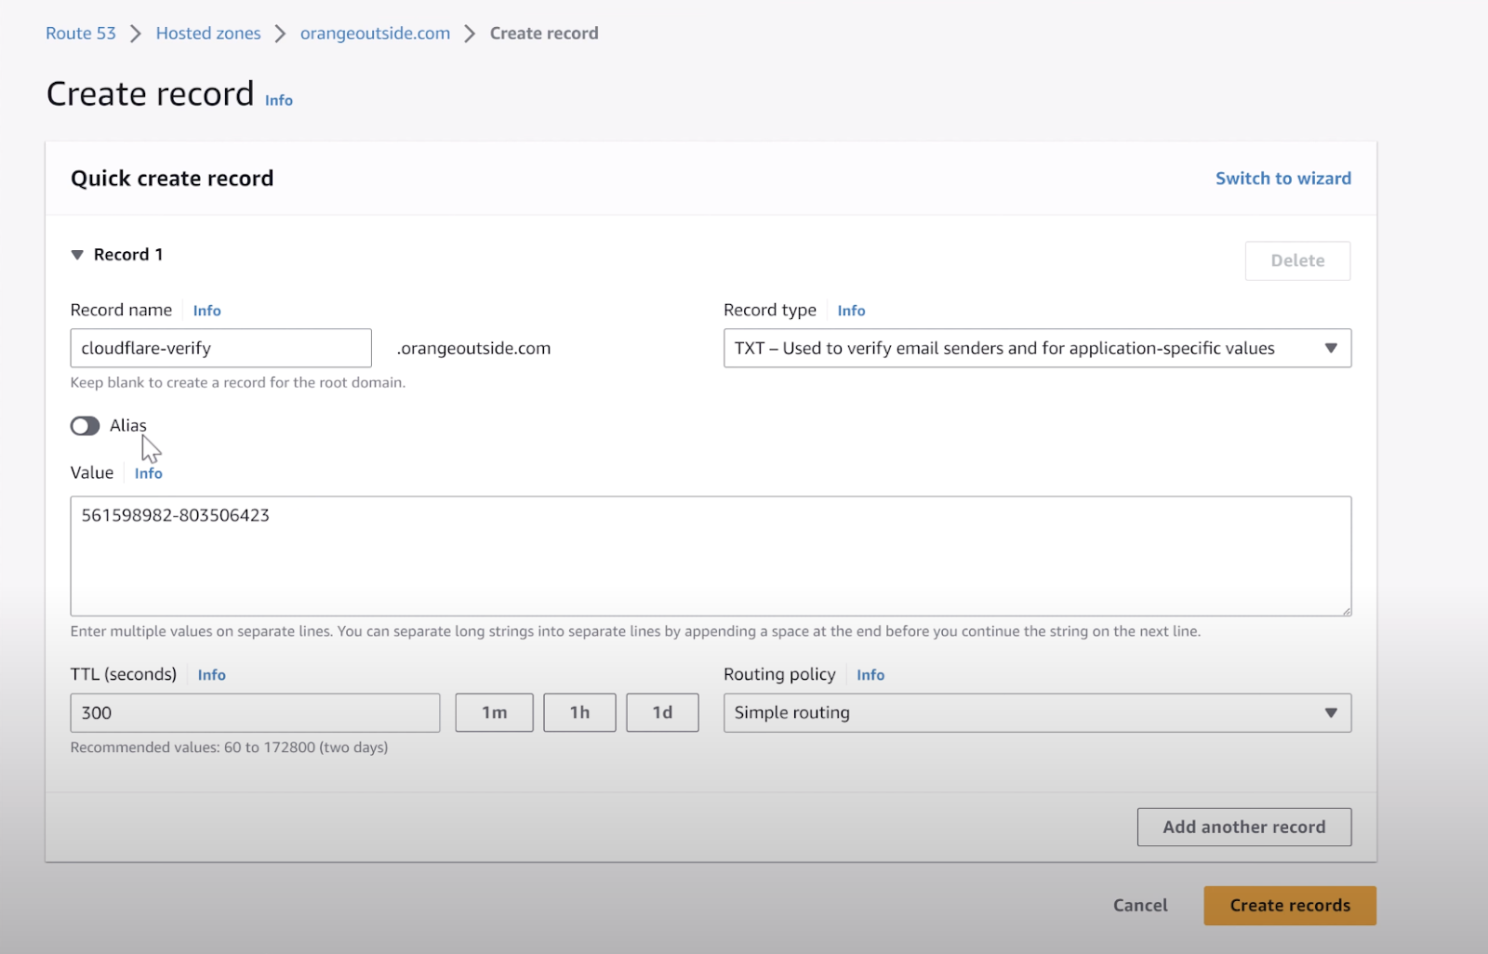The image size is (1488, 954).
Task: Open Info link next to TTL (seconds)
Action: click(x=211, y=675)
